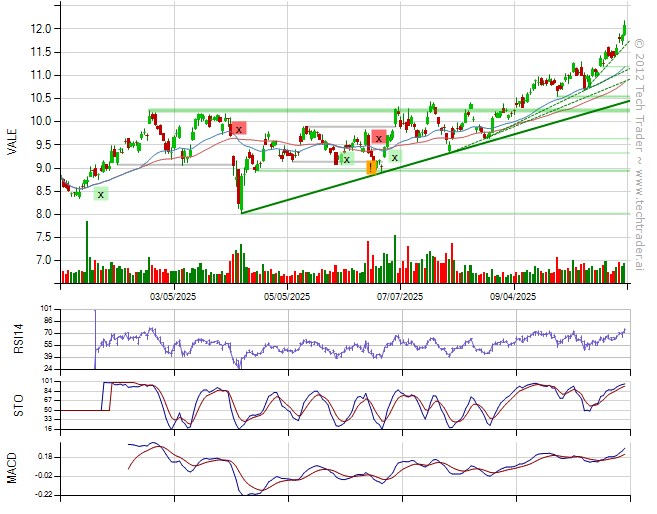The width and height of the screenshot is (657, 514).
Task: Click the 03/05/2025 date label
Action: [170, 296]
